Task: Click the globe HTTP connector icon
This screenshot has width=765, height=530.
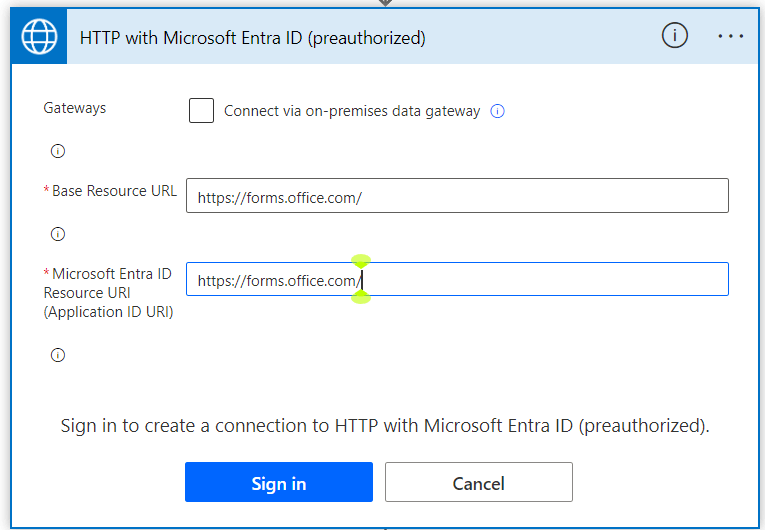Action: click(39, 37)
